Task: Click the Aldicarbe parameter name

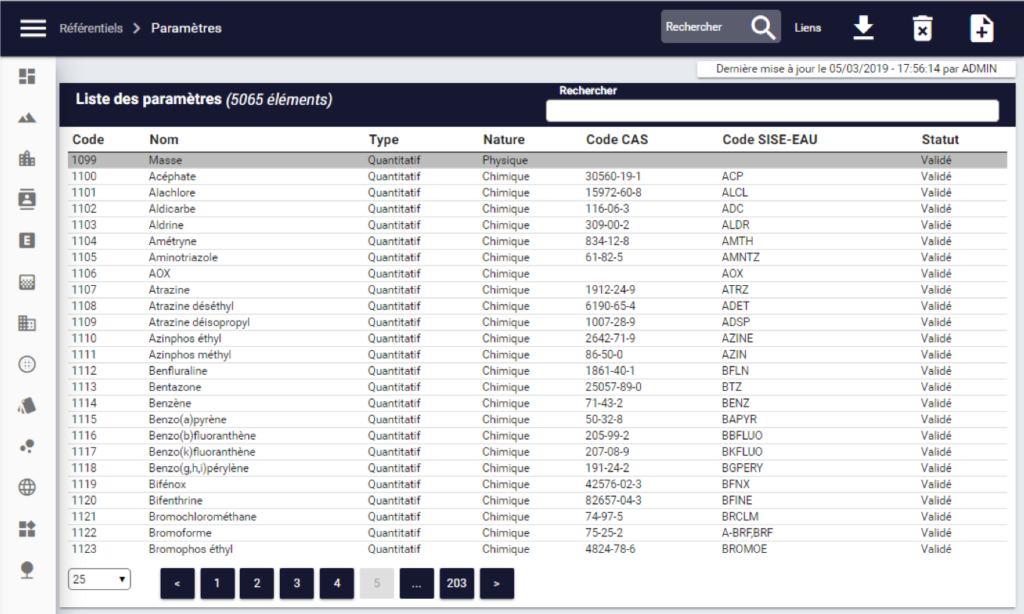Action: point(172,209)
